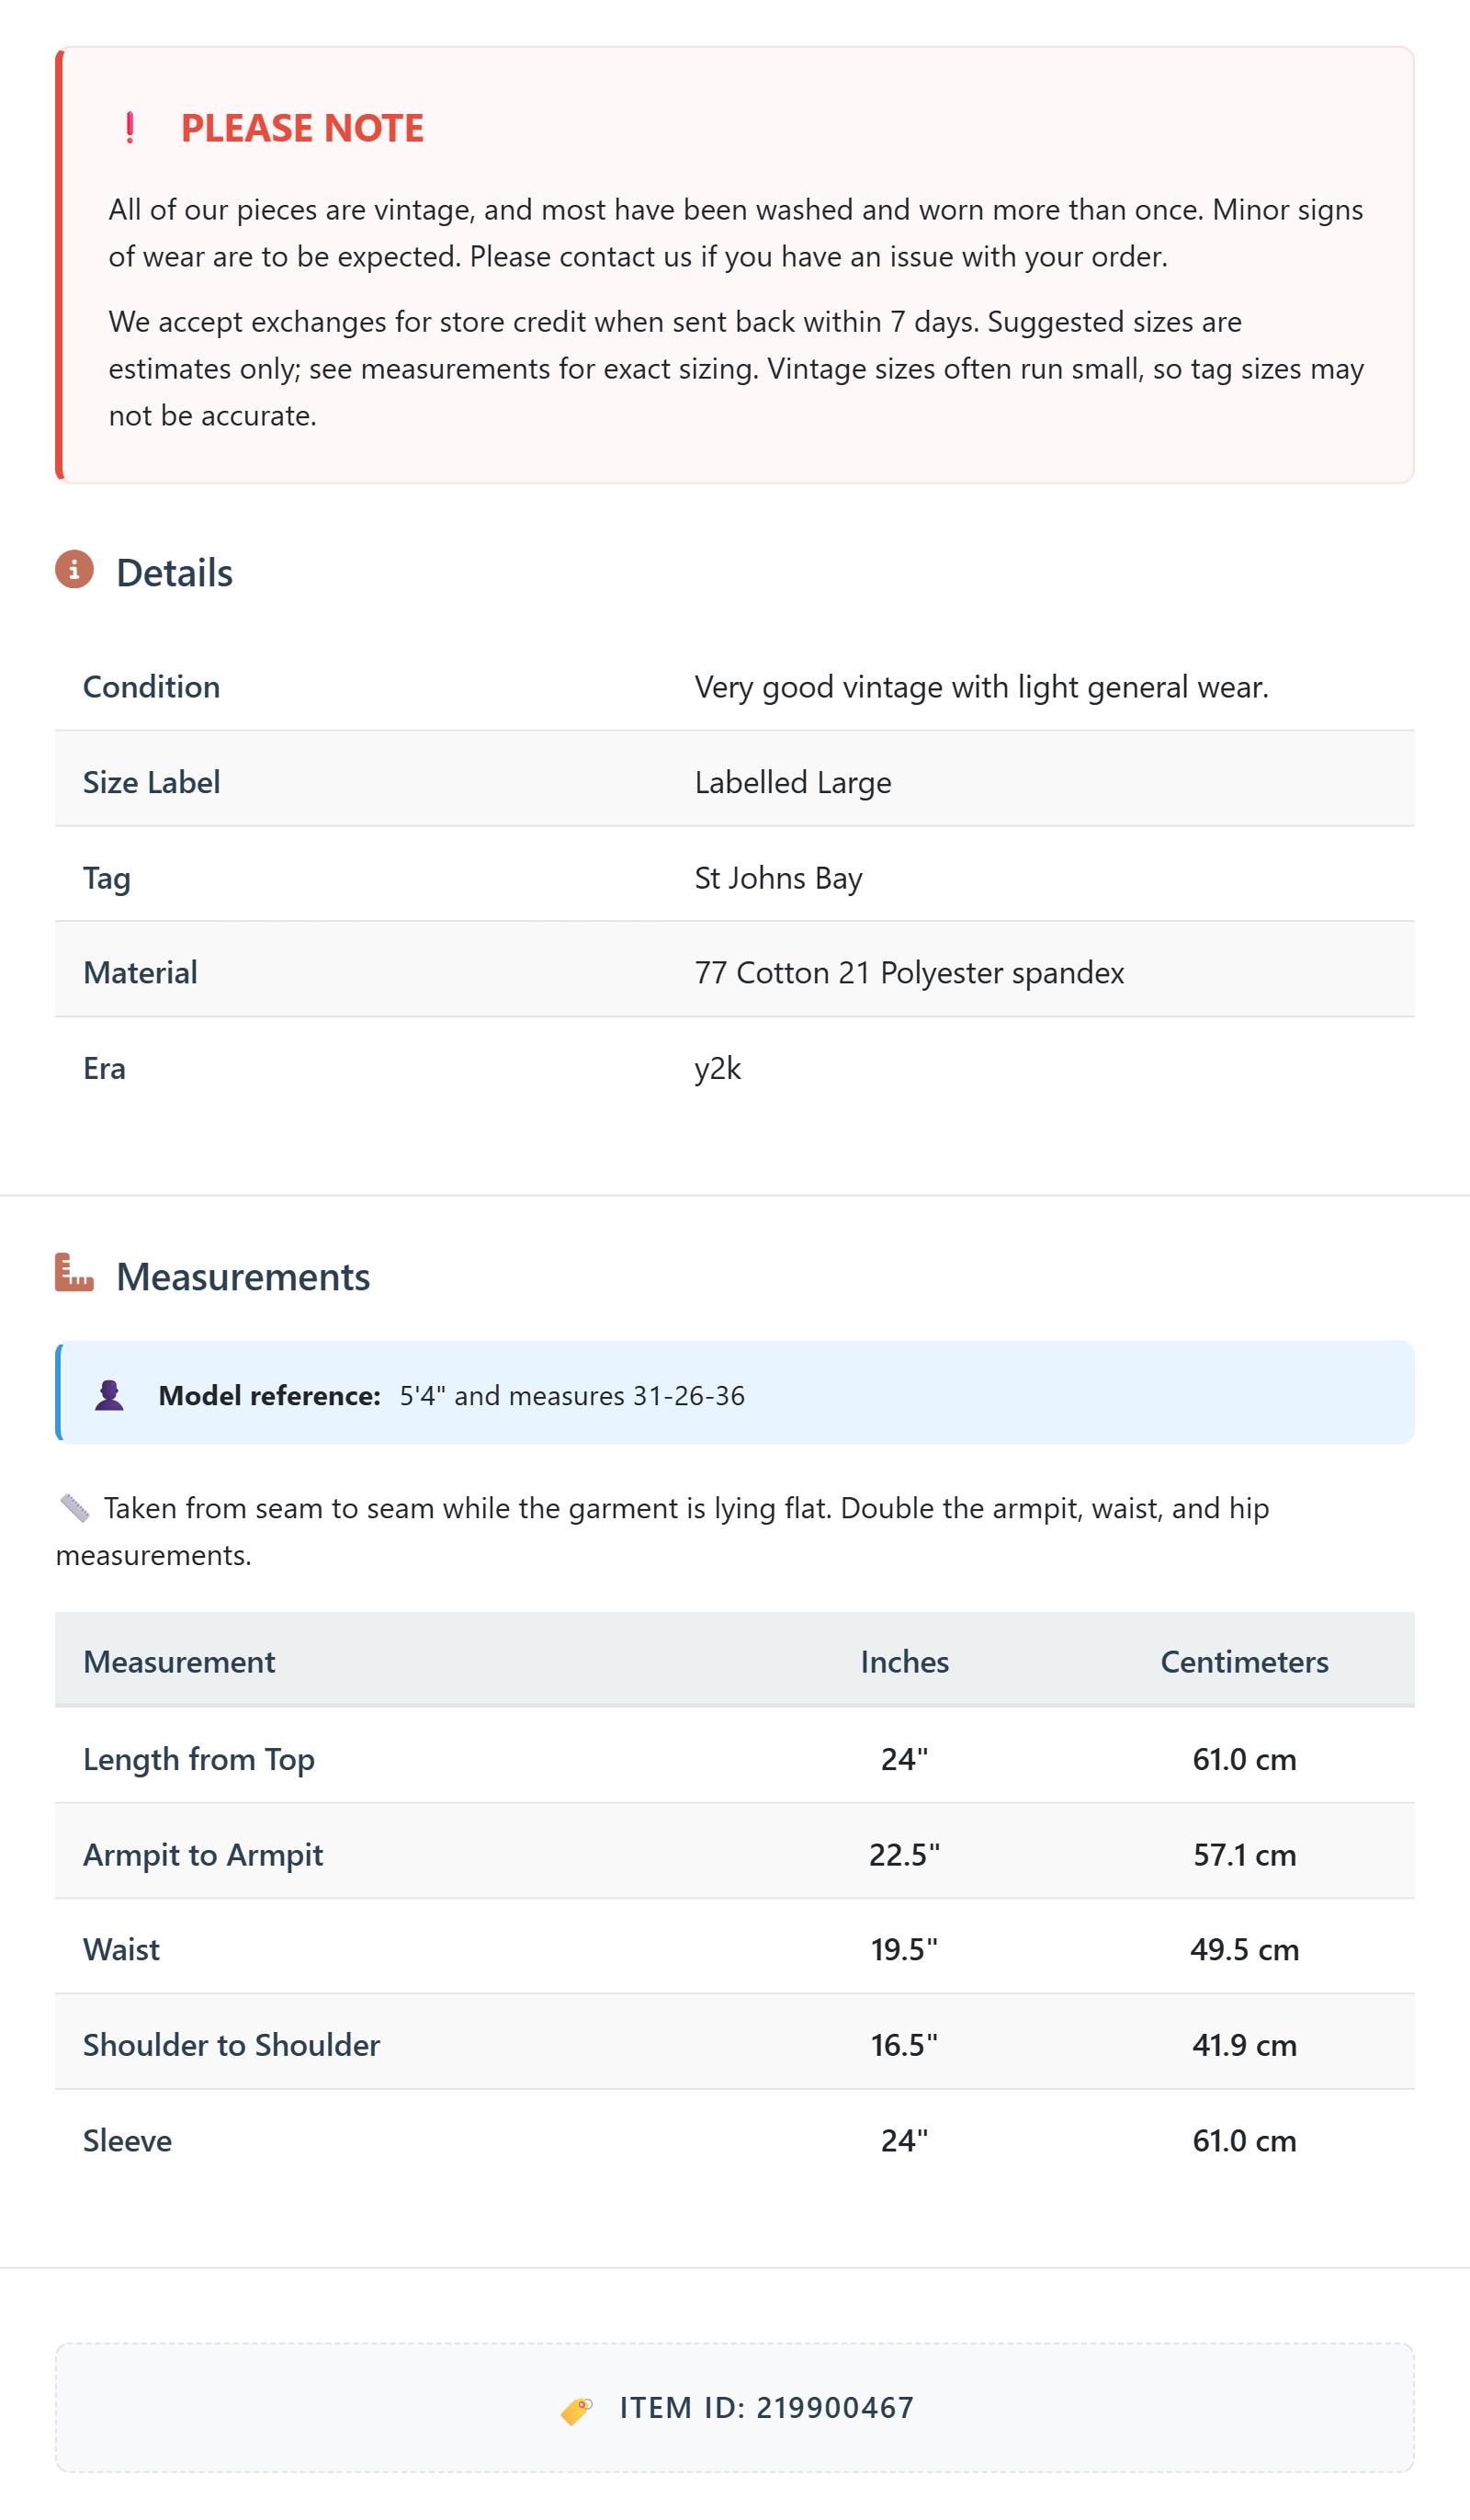Select the PLEASE NOTE heading
1470x2520 pixels.
coord(302,128)
